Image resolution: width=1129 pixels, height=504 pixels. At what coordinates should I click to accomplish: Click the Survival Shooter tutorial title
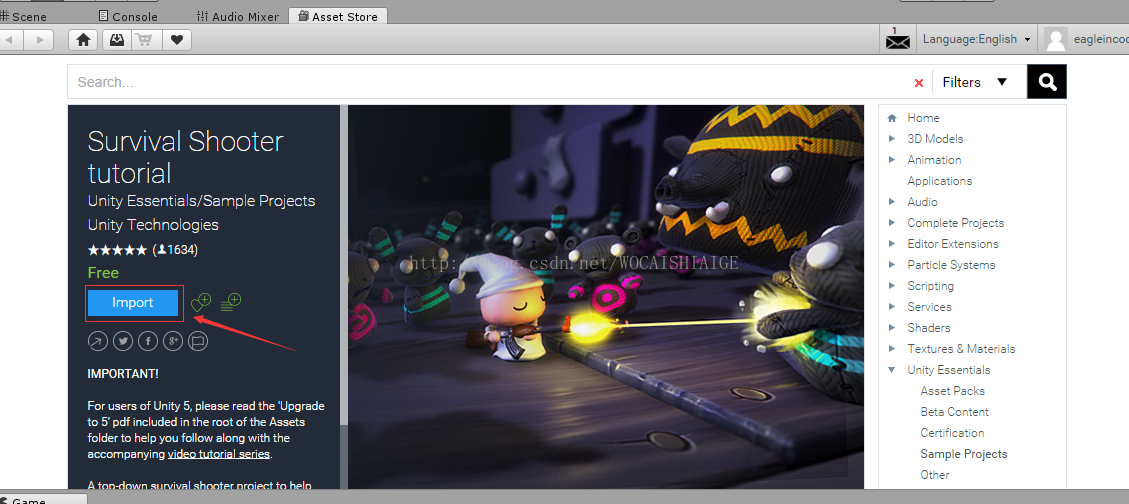[x=186, y=157]
